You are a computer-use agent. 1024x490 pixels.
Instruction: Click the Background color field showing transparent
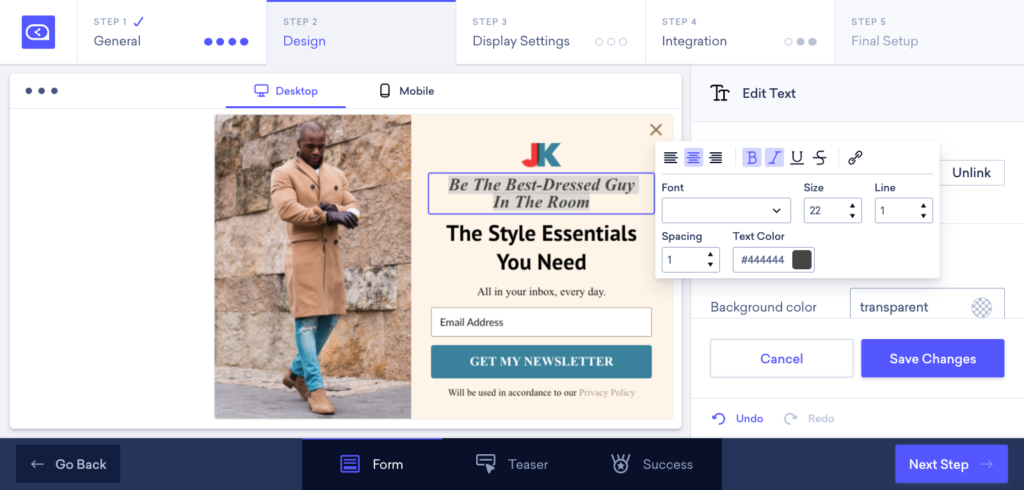pos(927,304)
